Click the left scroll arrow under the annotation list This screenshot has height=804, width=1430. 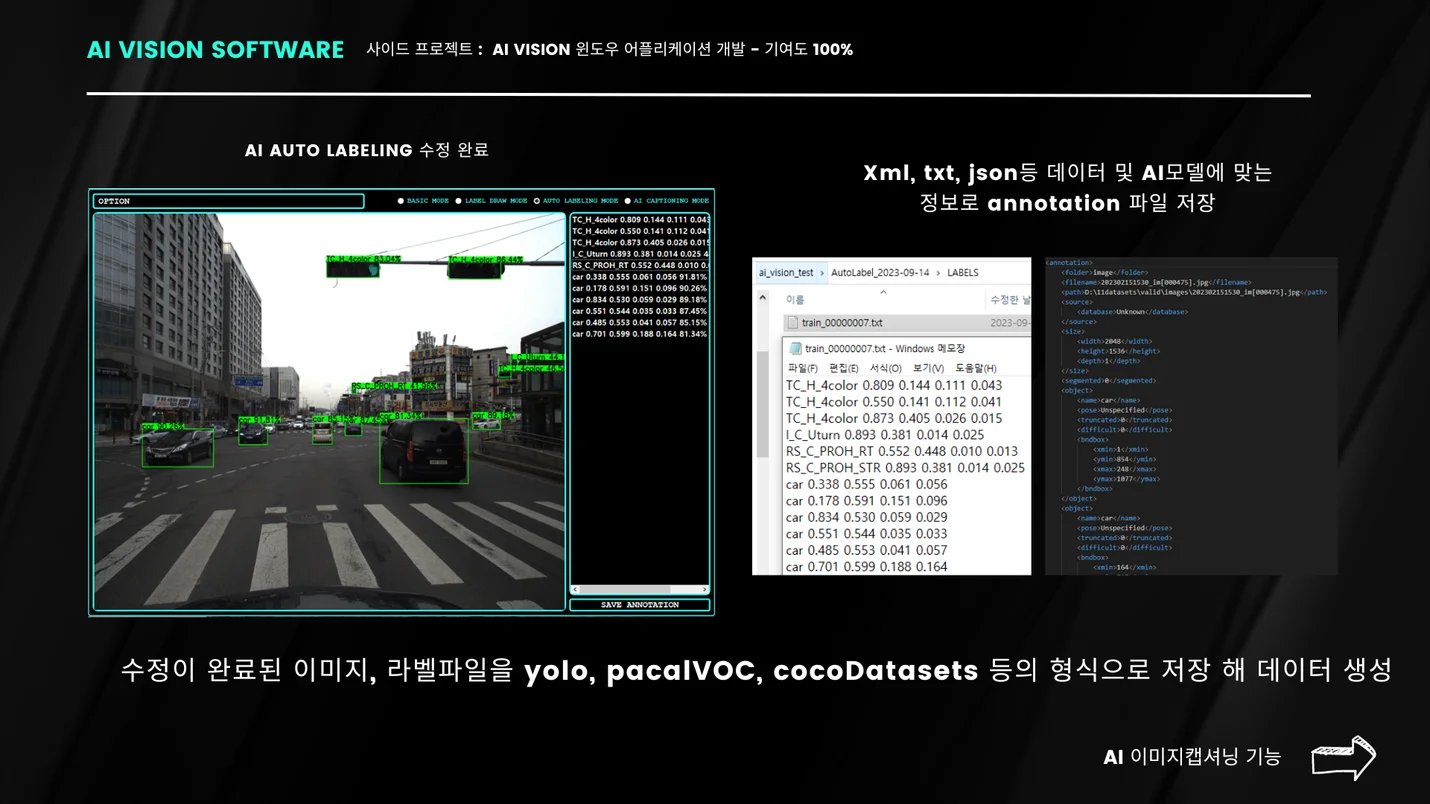575,590
